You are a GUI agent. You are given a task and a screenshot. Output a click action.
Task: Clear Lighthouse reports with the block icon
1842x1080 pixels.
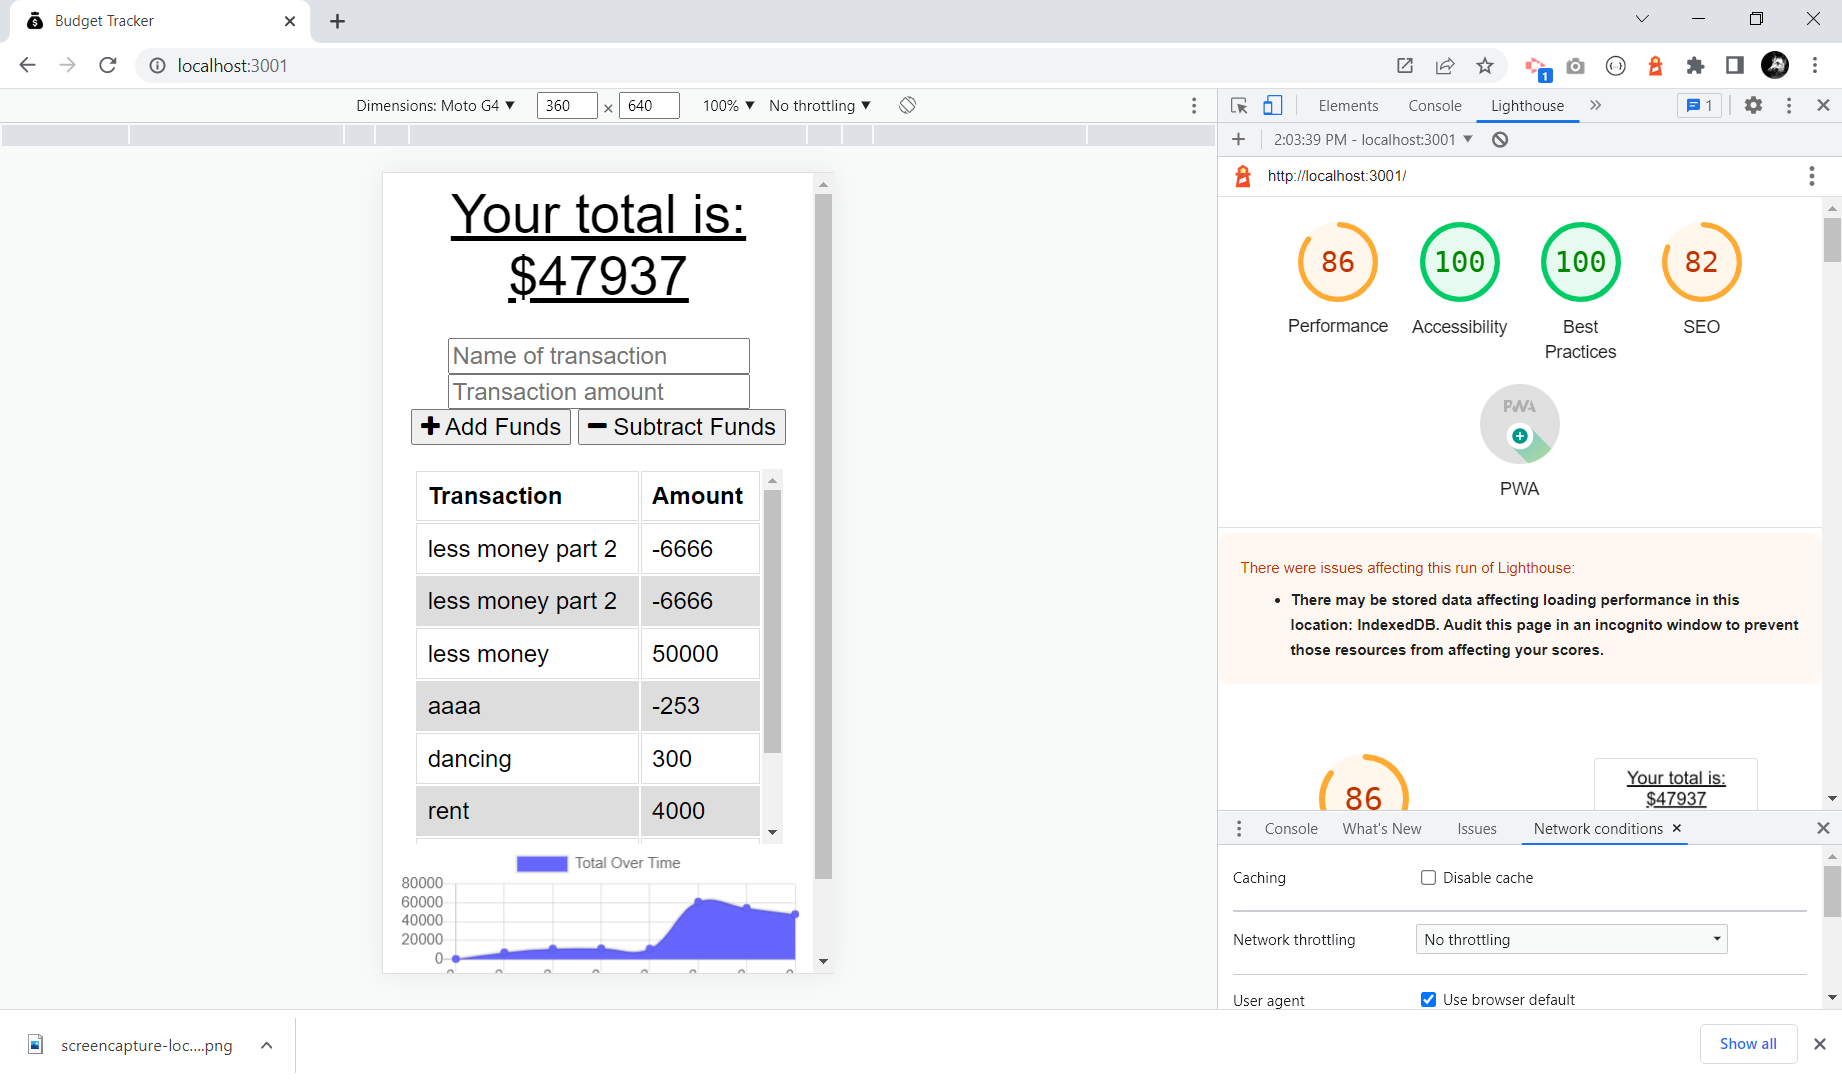pos(1499,139)
